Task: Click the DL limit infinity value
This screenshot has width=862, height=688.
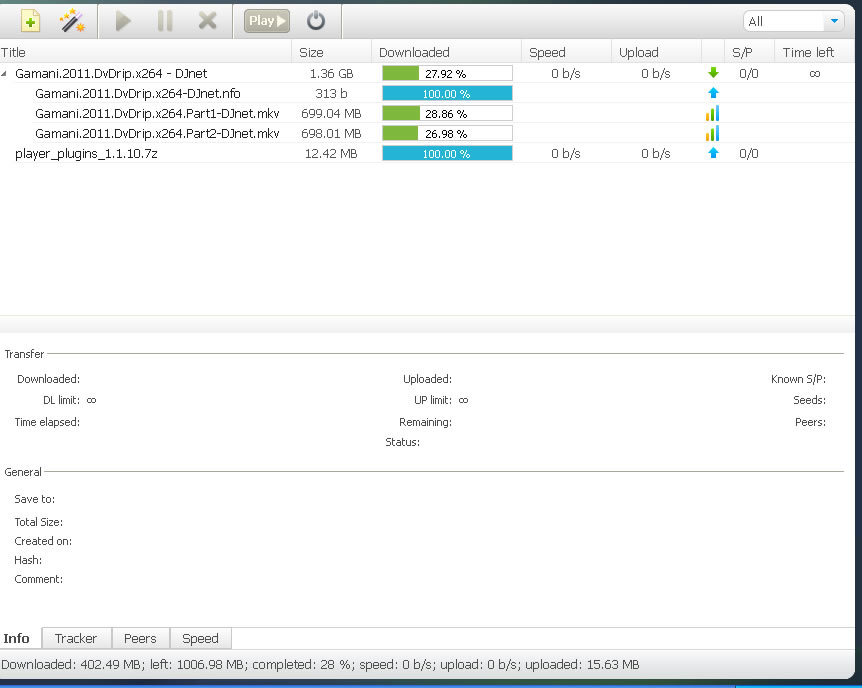Action: point(91,400)
